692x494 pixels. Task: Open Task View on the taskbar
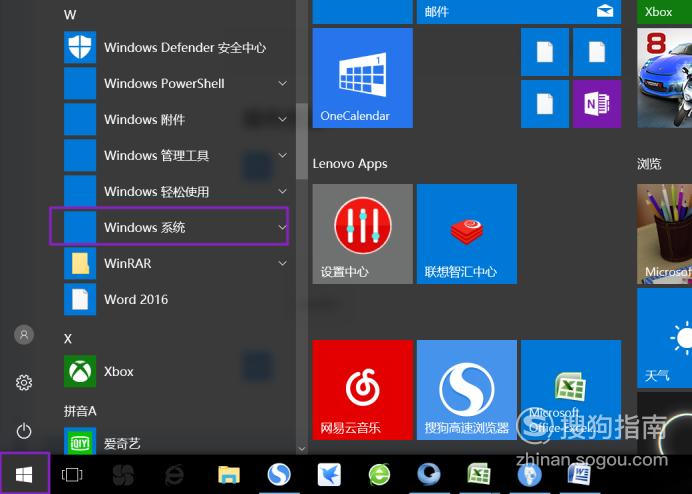[x=72, y=475]
